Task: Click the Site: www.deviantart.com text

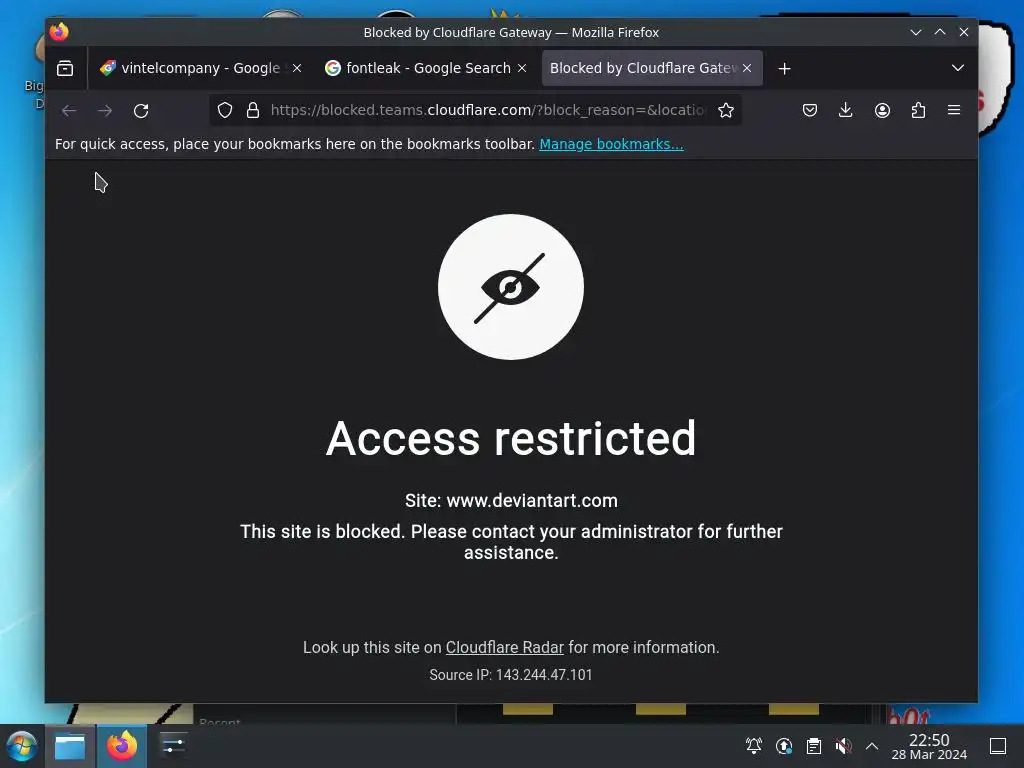Action: point(511,501)
